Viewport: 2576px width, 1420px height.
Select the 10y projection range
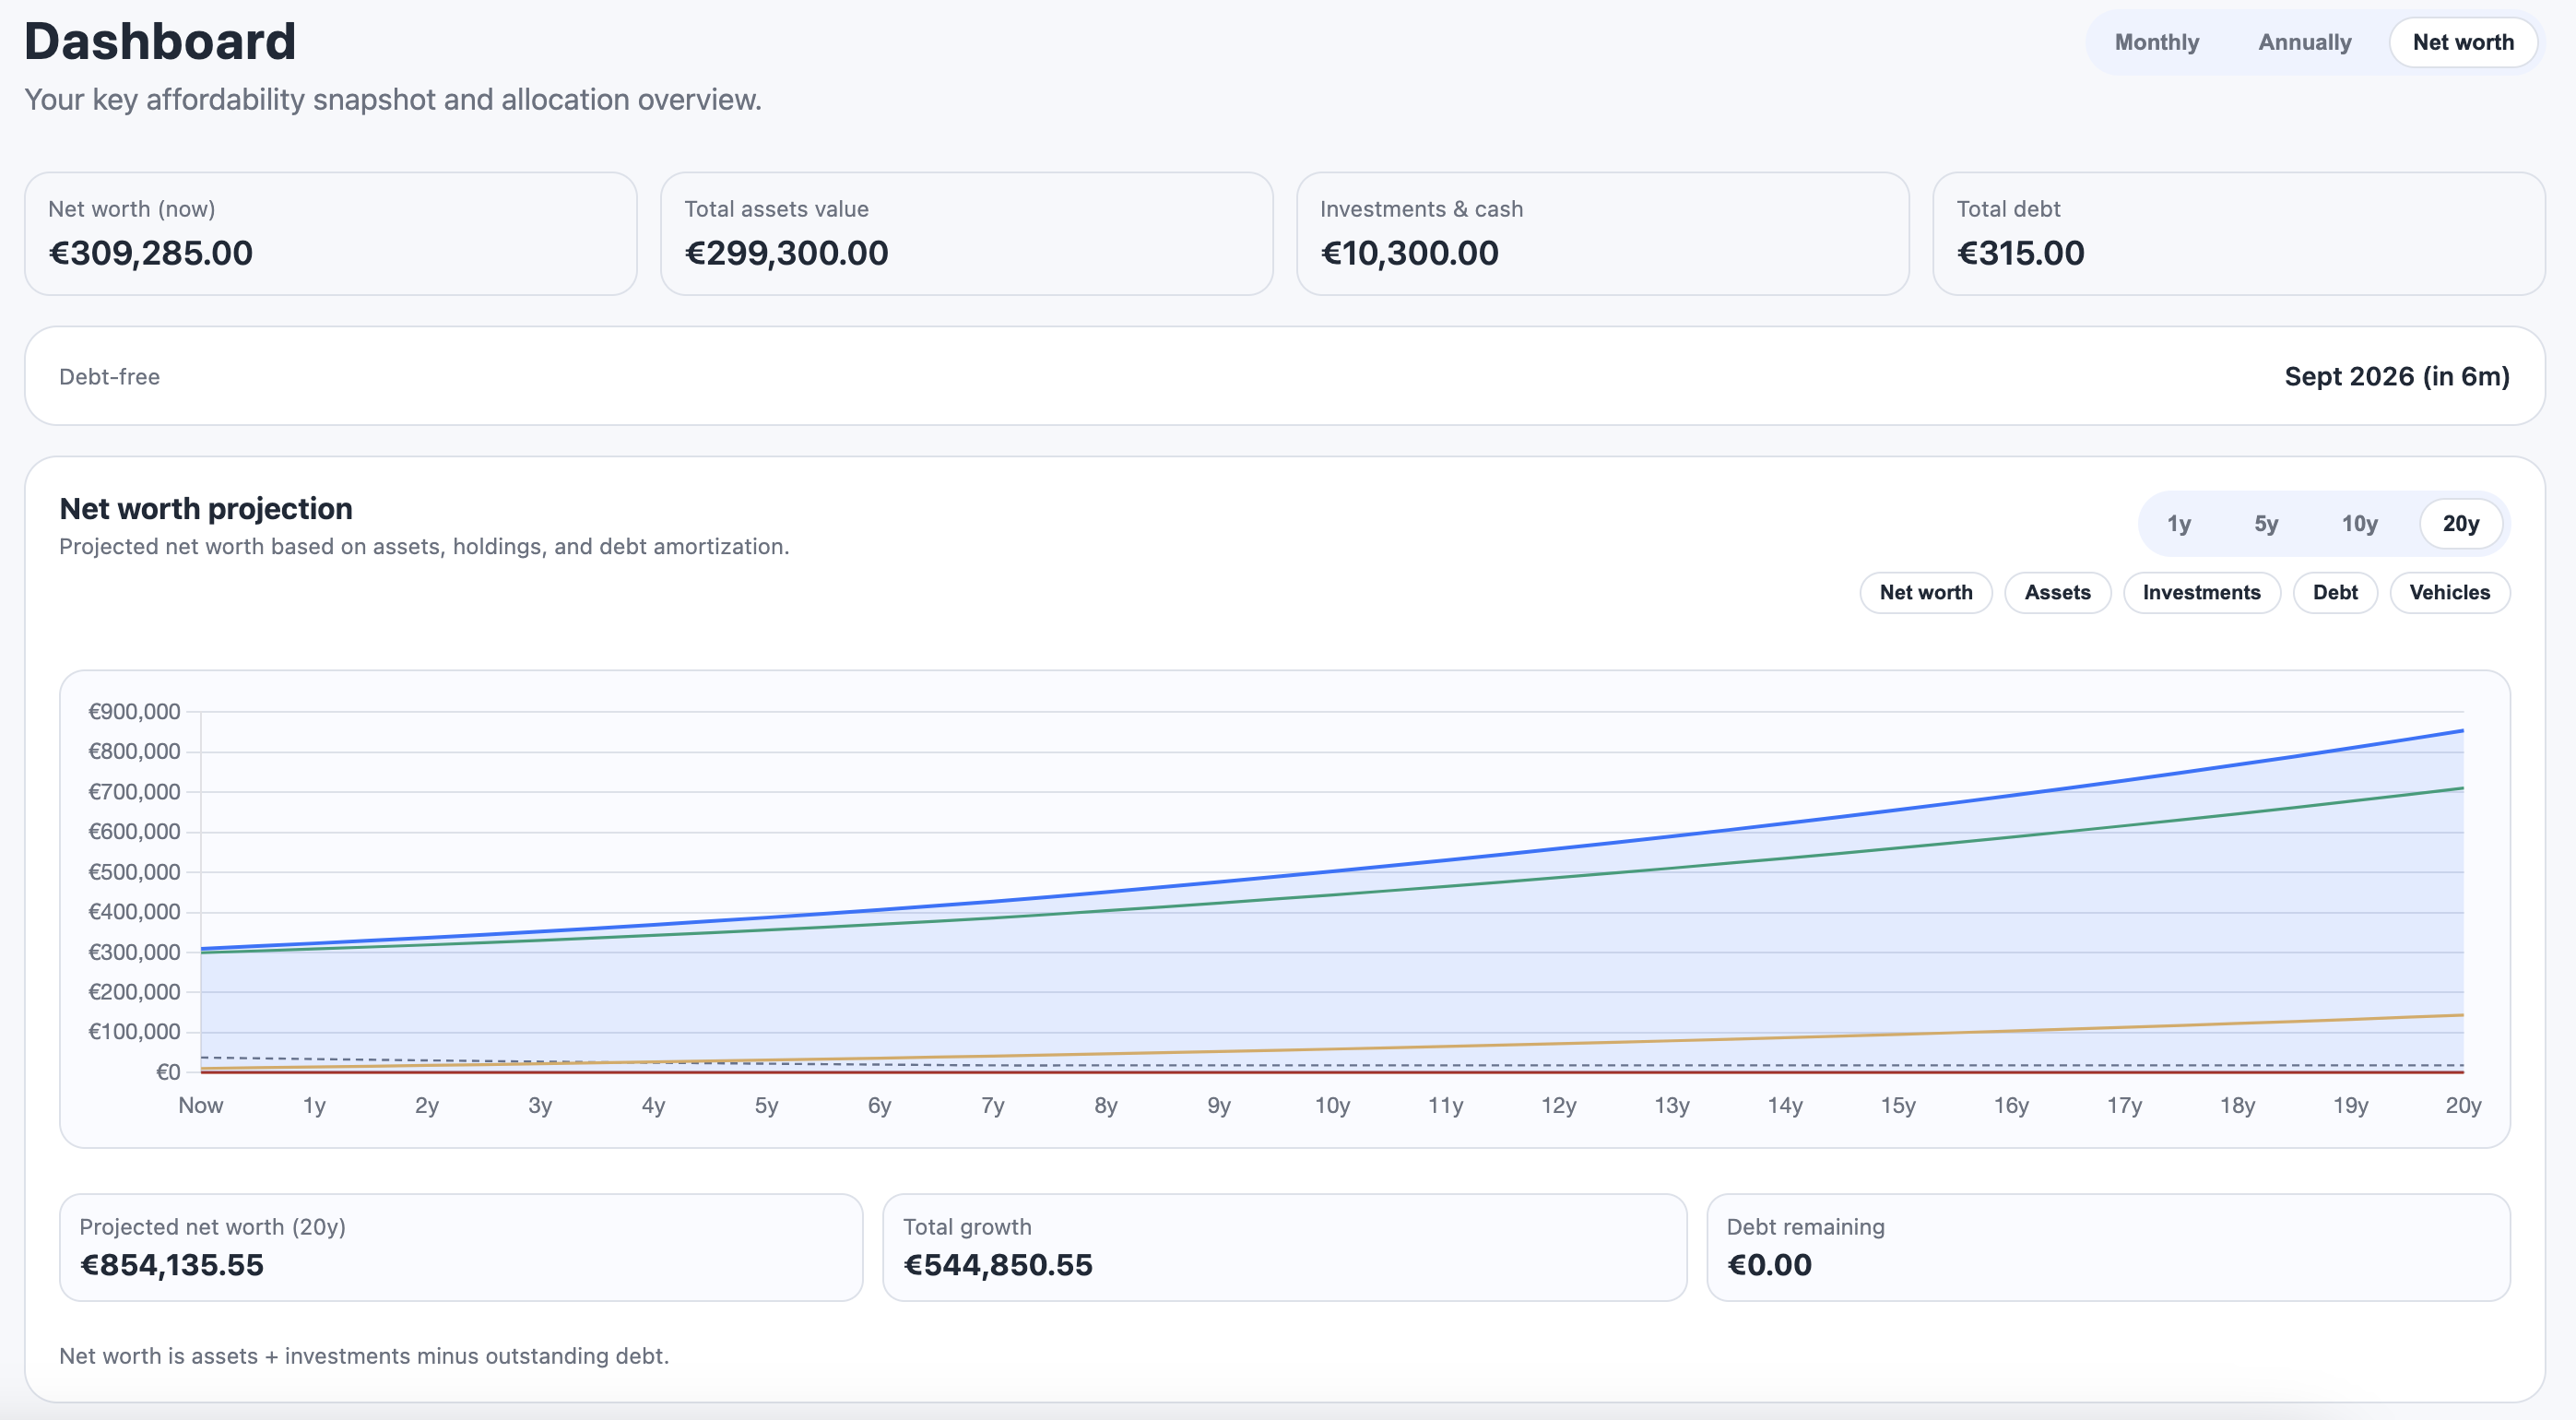(2358, 523)
